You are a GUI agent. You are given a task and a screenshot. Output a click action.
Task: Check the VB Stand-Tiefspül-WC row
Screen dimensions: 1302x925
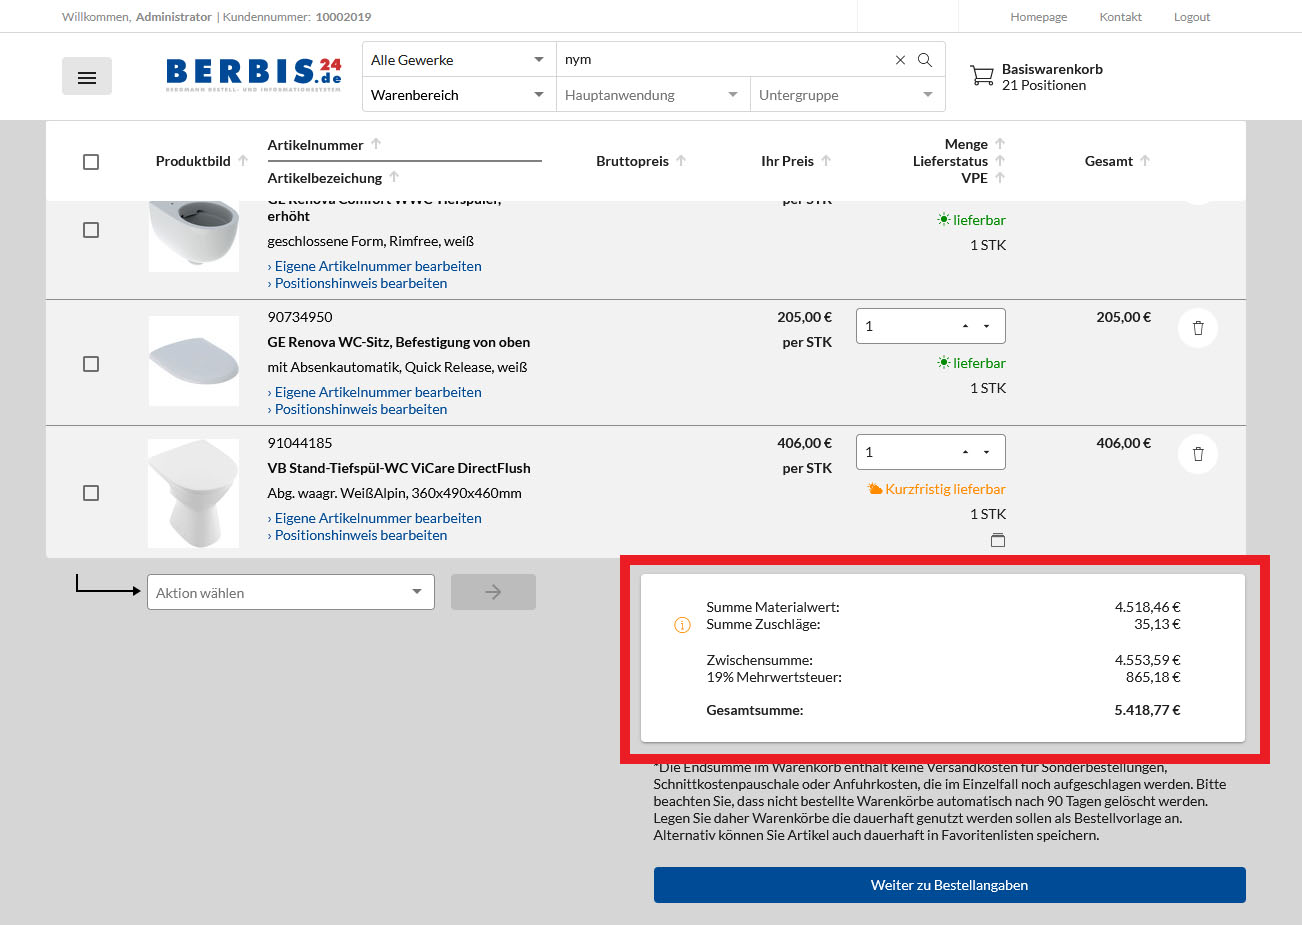click(x=91, y=493)
